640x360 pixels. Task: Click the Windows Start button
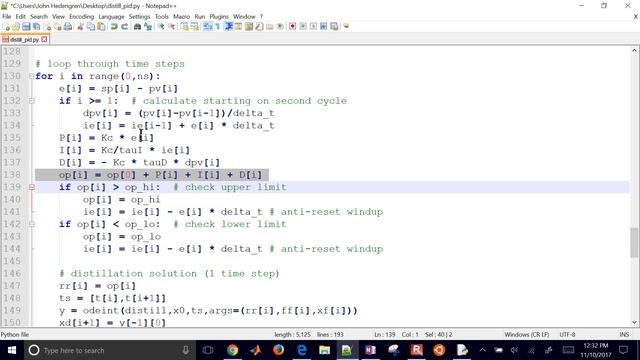pos(11,350)
